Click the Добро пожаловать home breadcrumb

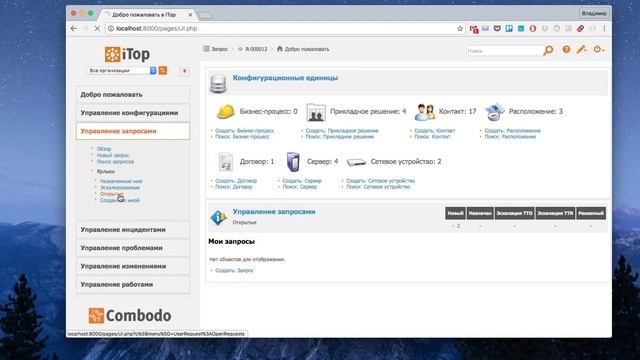pyautogui.click(x=303, y=49)
